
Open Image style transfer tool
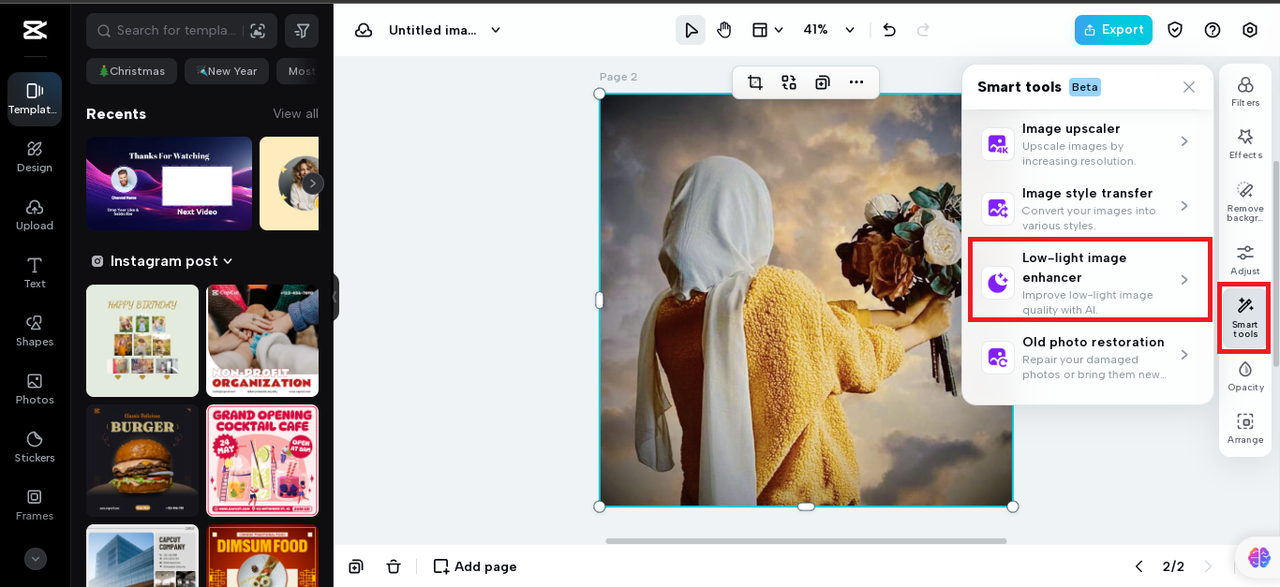click(1088, 208)
